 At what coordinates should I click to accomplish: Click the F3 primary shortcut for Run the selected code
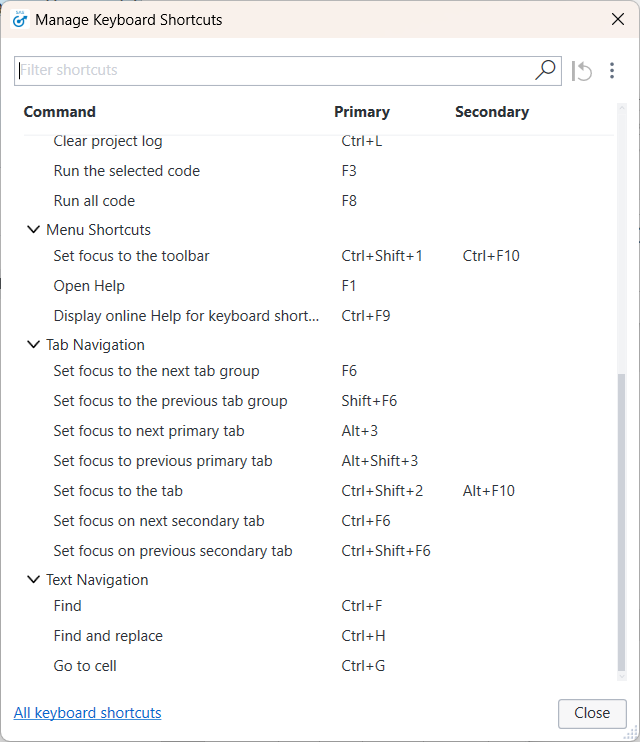tap(349, 171)
